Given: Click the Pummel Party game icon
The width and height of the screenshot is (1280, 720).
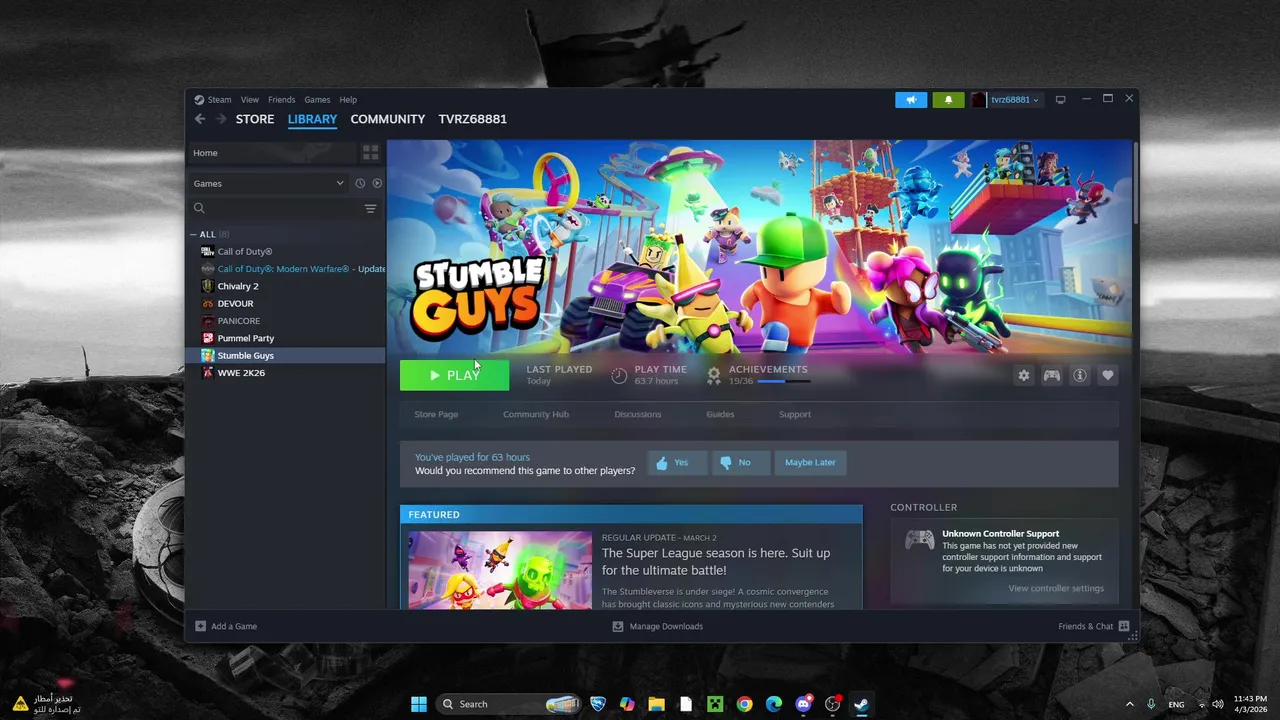Looking at the screenshot, I should tap(207, 338).
